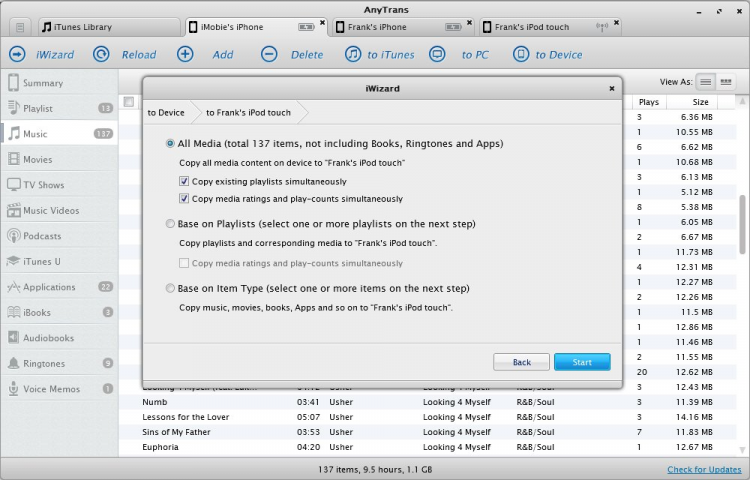Select Base on Item Type radio option

tap(170, 288)
